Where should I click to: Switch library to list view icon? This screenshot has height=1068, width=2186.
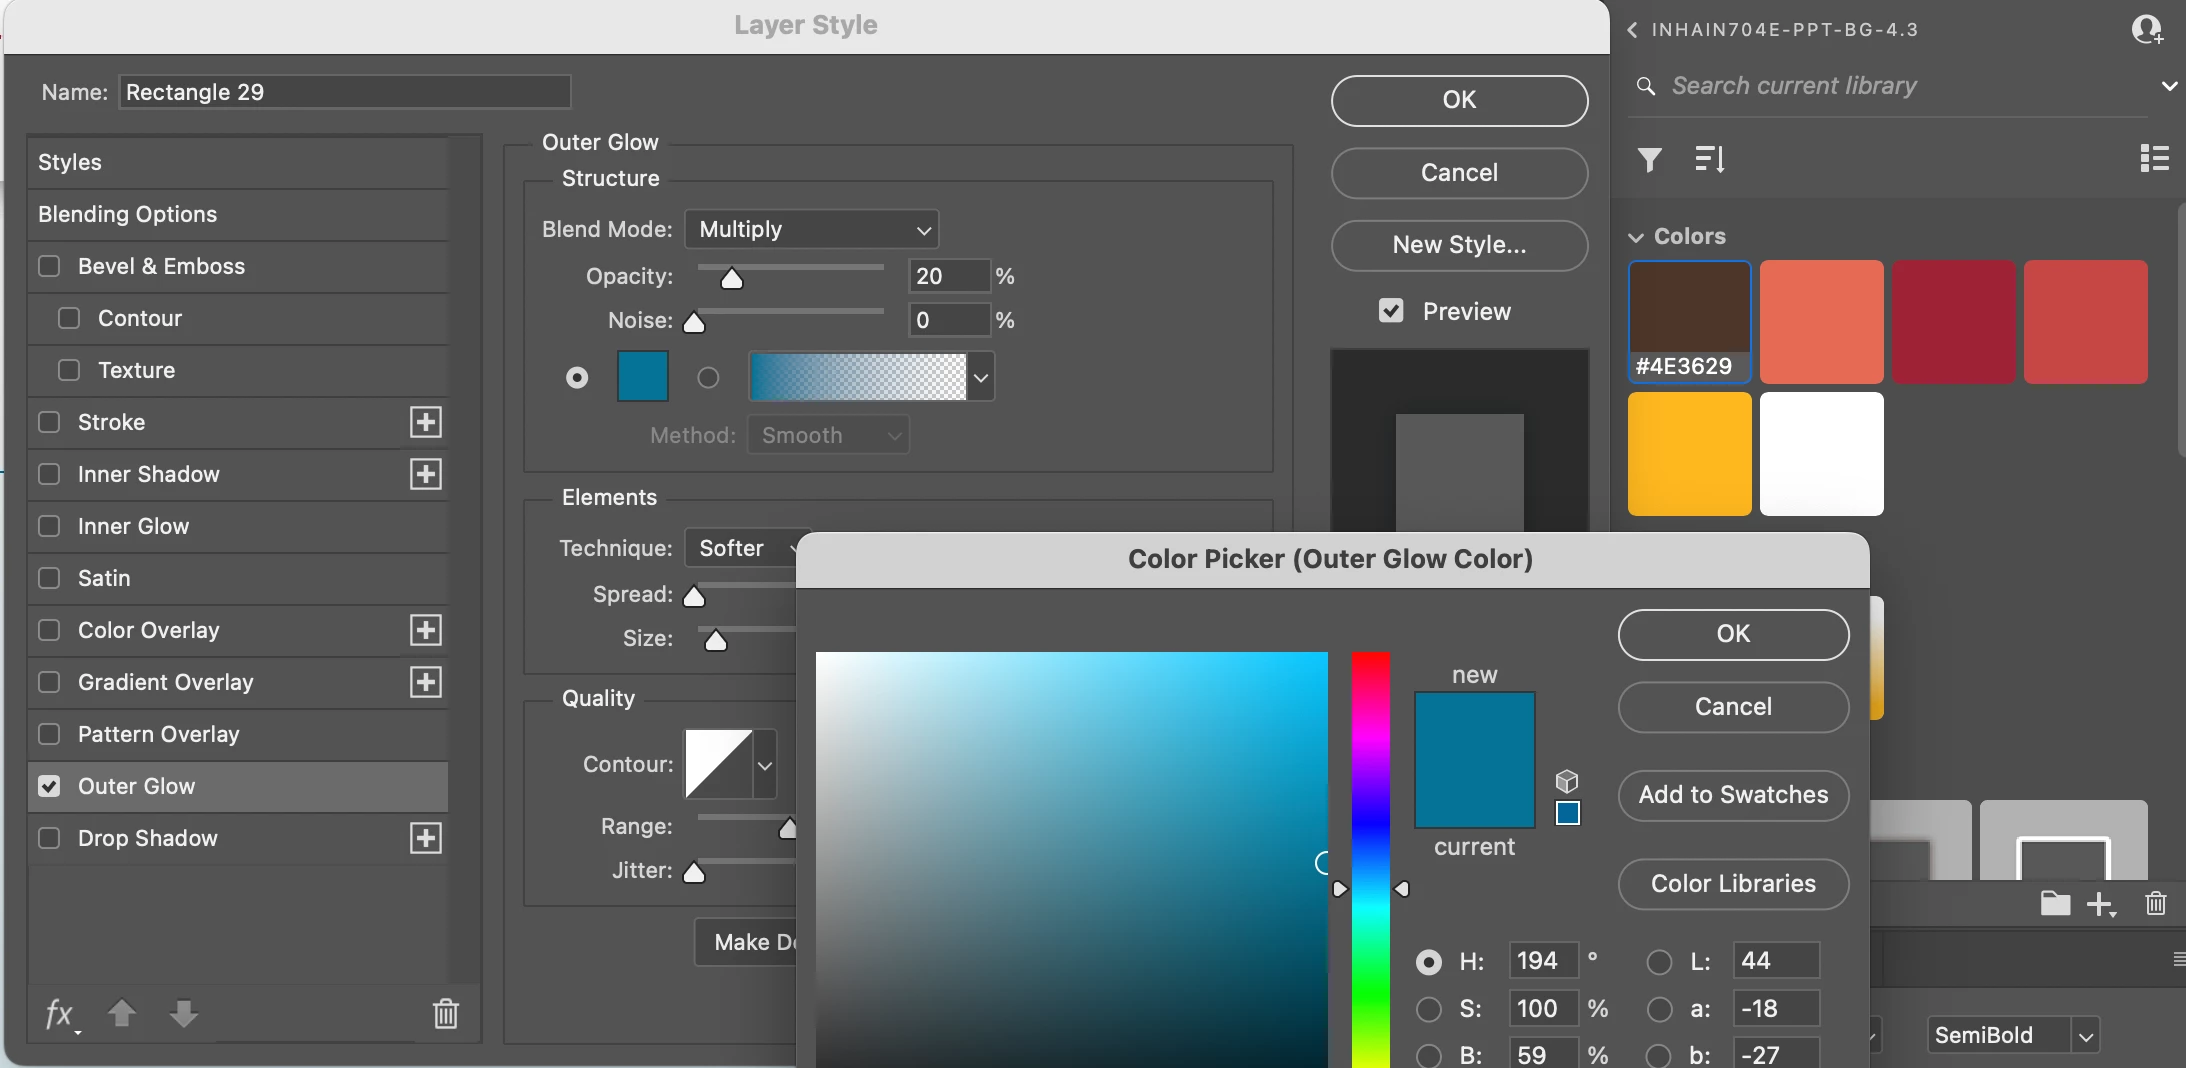pos(2154,158)
